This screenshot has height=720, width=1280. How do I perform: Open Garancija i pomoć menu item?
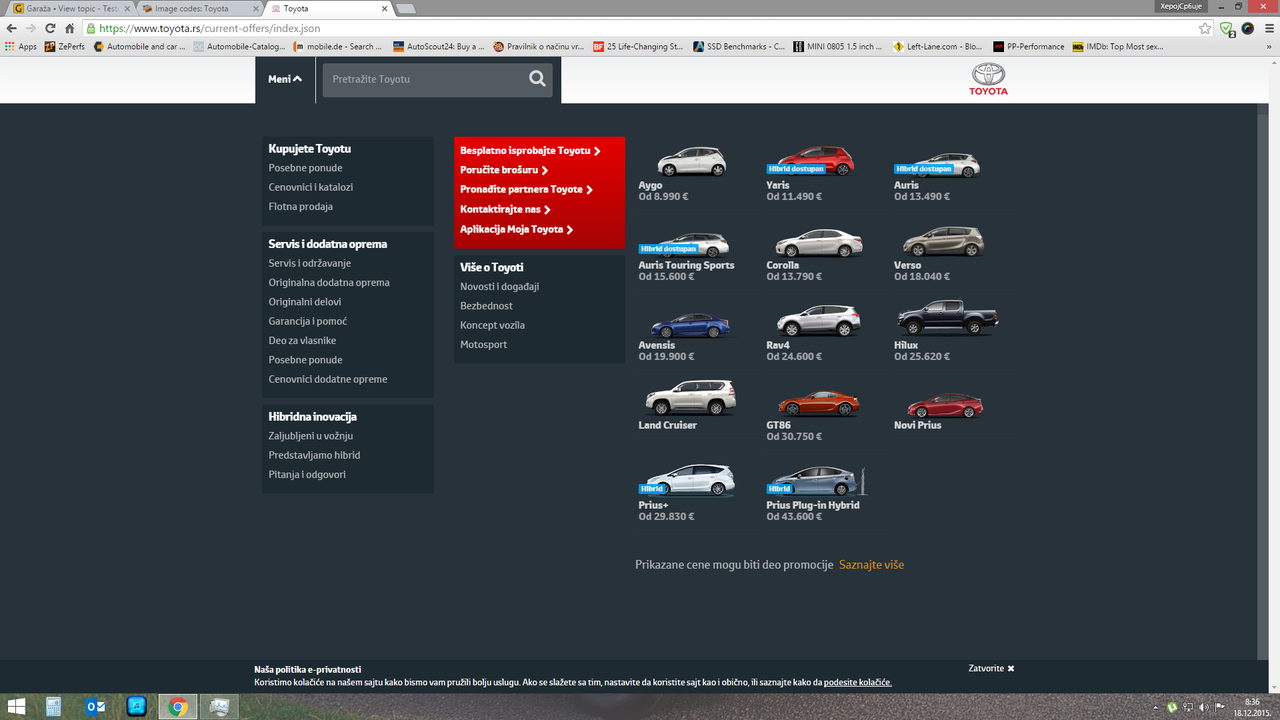[309, 321]
